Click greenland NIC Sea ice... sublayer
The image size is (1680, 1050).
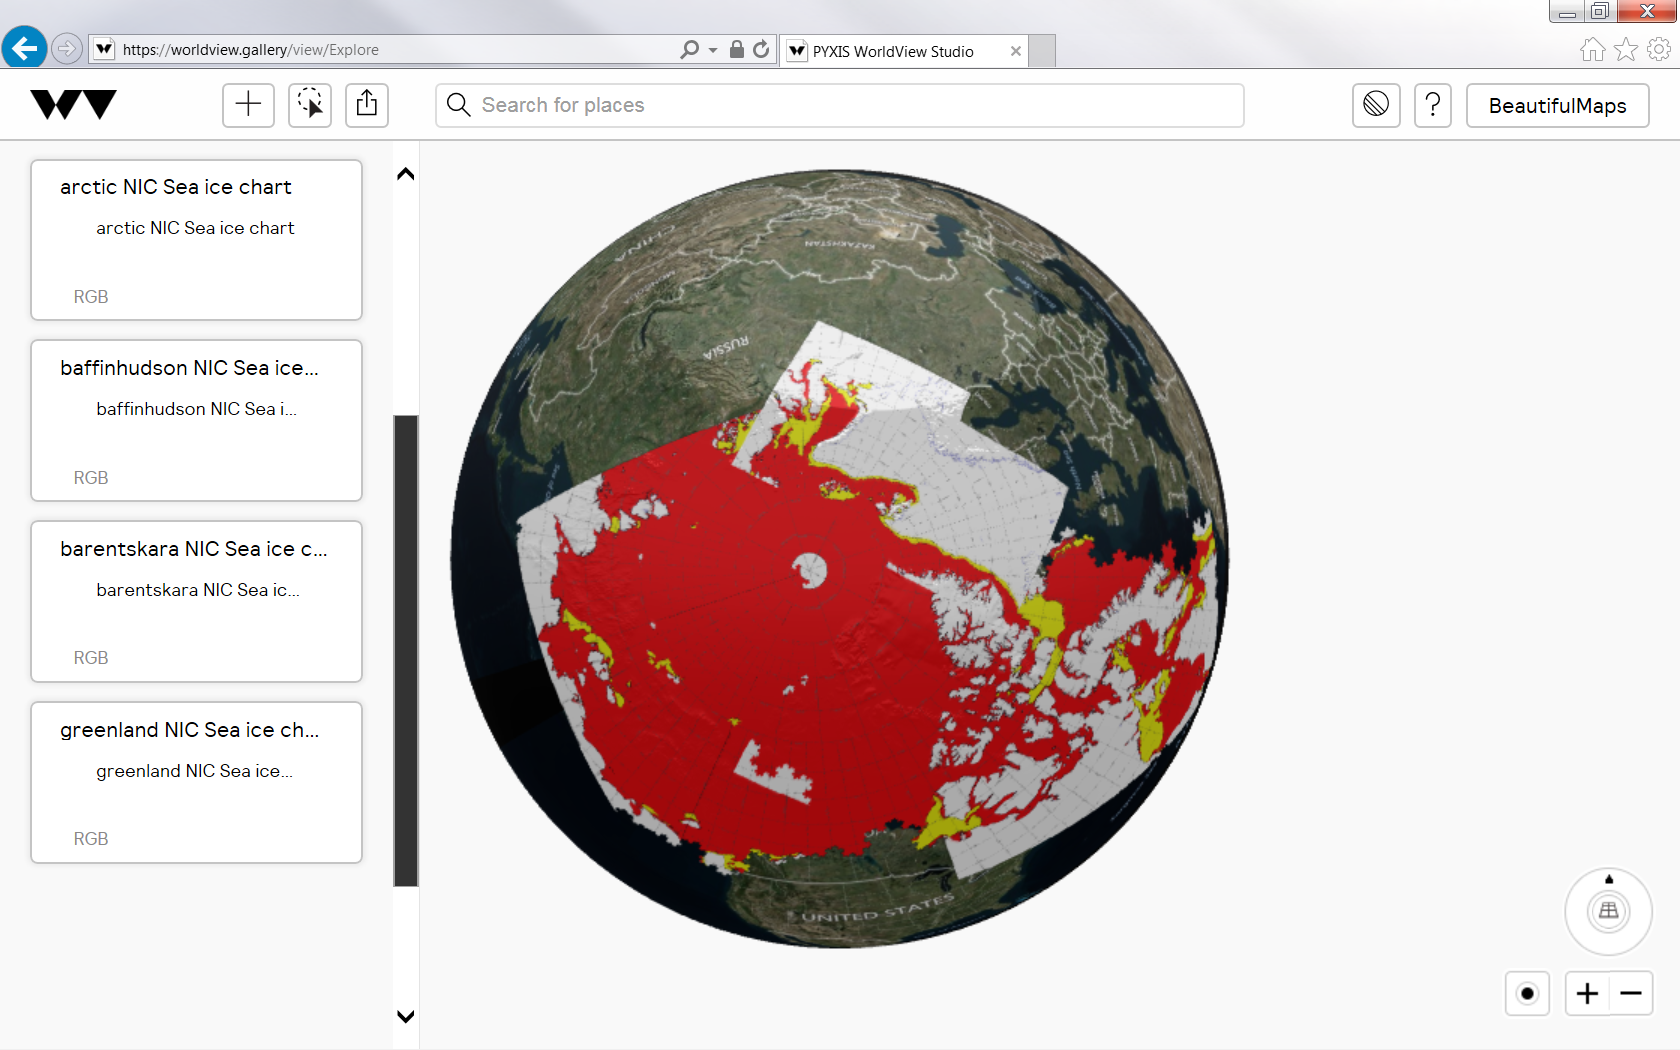(x=195, y=771)
